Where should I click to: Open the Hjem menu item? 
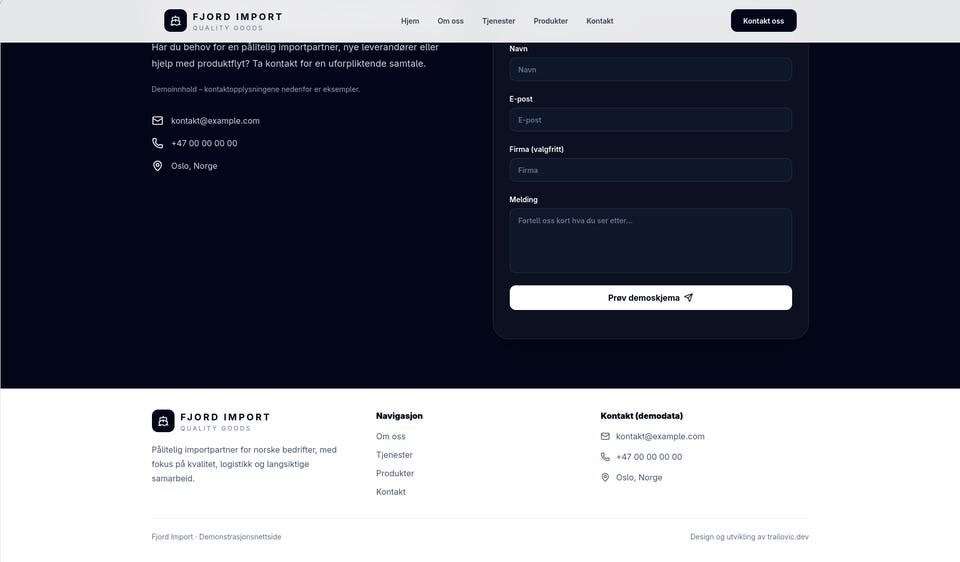coord(410,21)
